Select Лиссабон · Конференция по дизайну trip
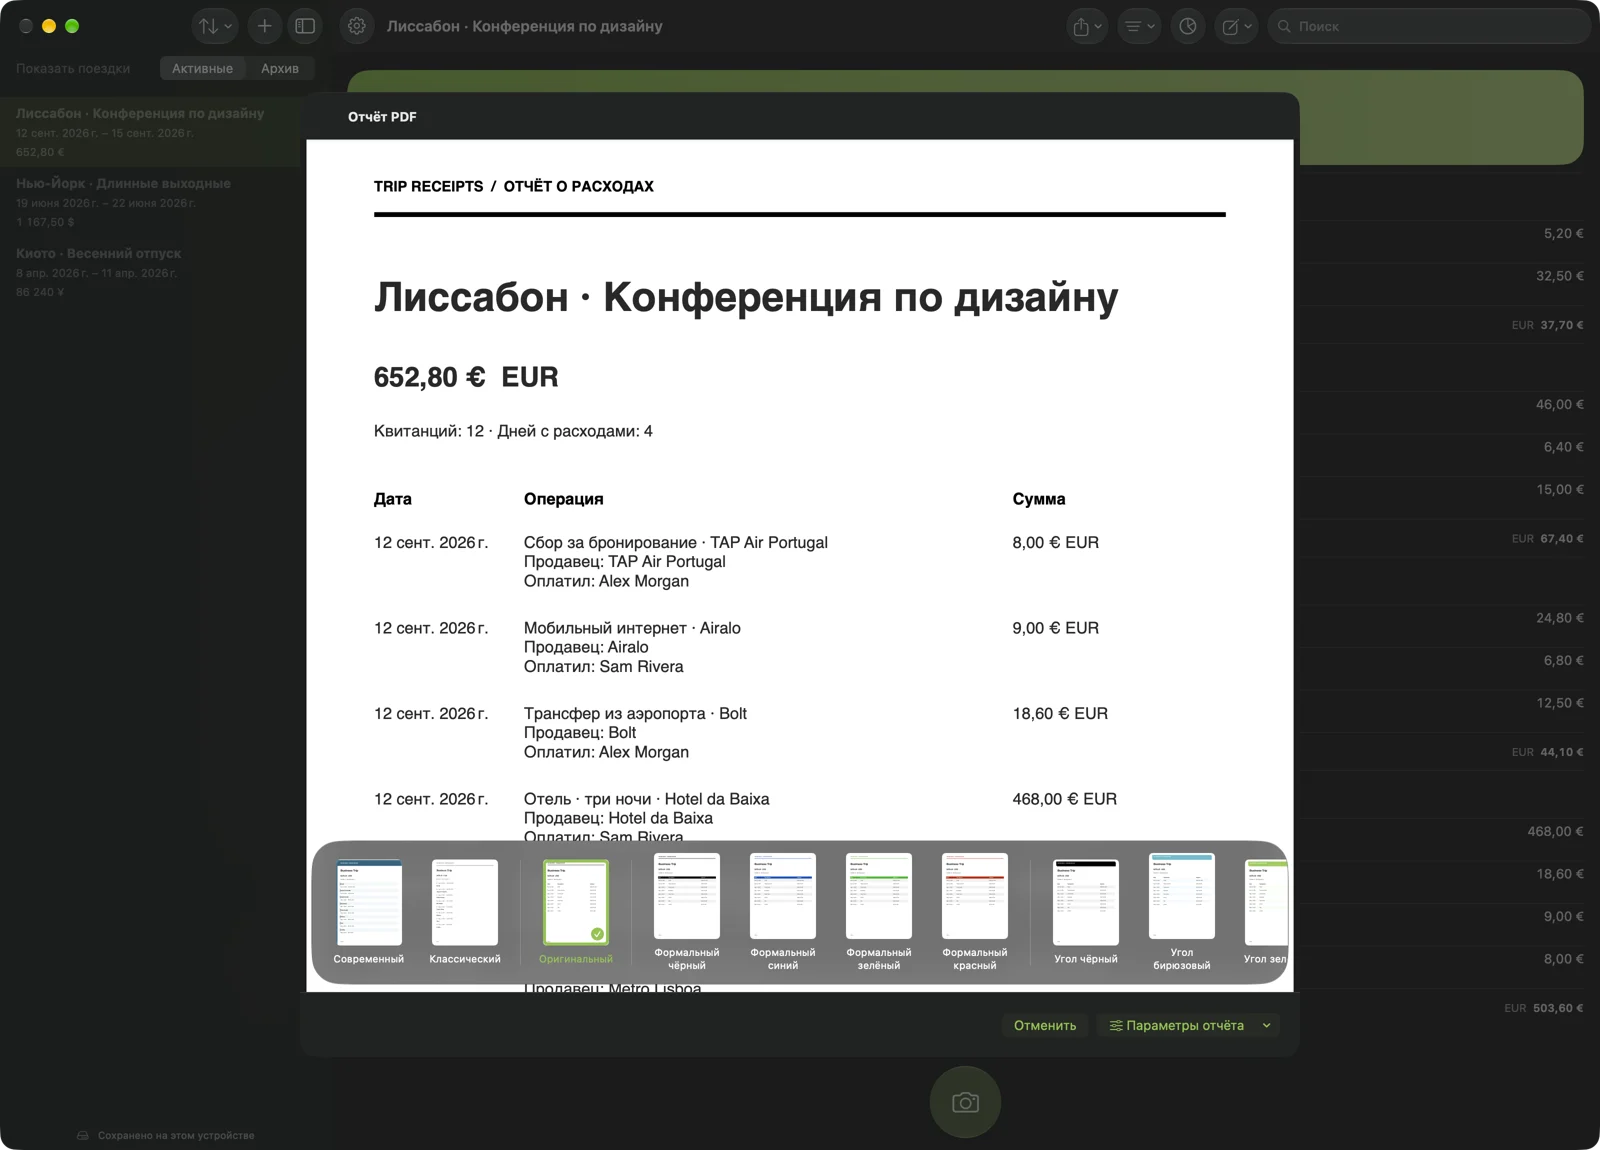Viewport: 1600px width, 1150px height. 150,132
